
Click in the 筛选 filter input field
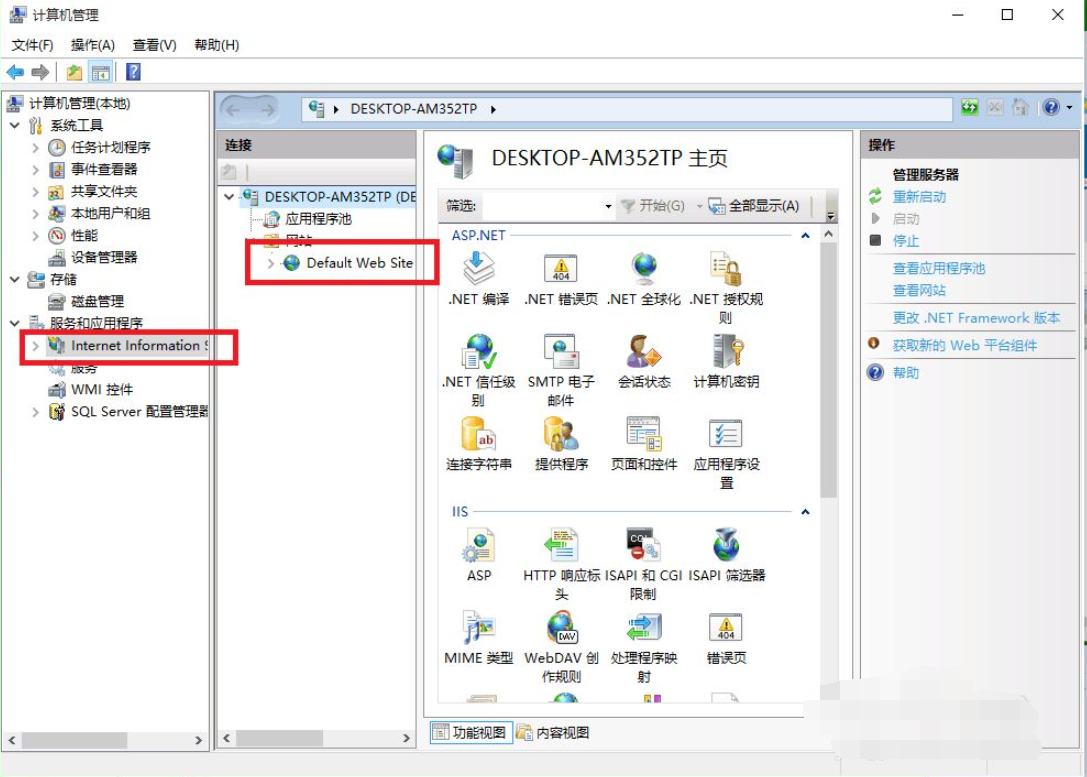(x=541, y=206)
